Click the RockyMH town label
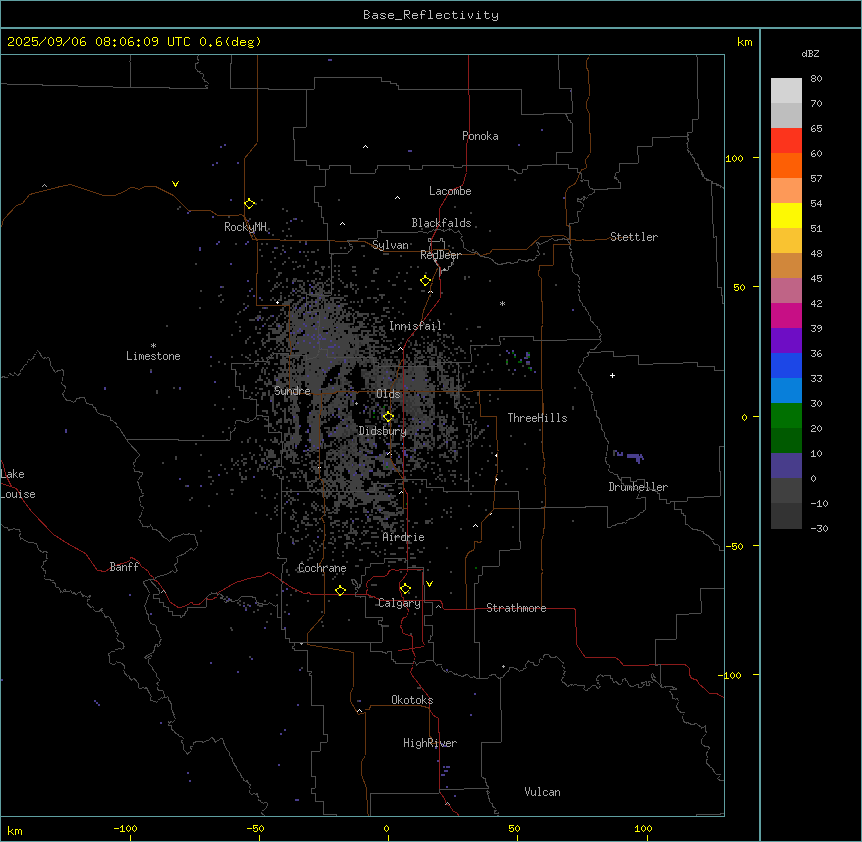The height and width of the screenshot is (842, 862). tap(245, 227)
